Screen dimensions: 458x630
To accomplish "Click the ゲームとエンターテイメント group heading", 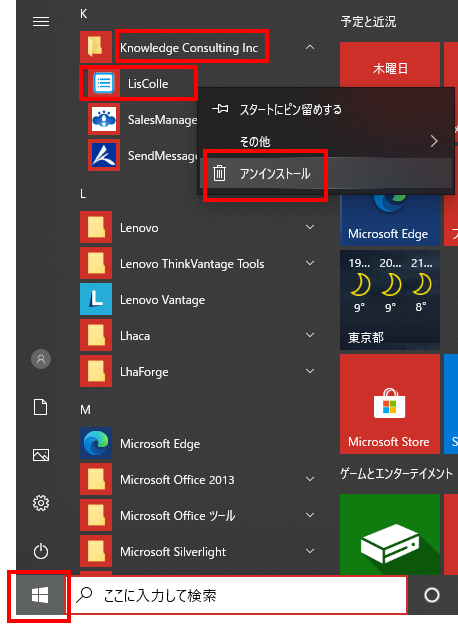I will coord(396,473).
